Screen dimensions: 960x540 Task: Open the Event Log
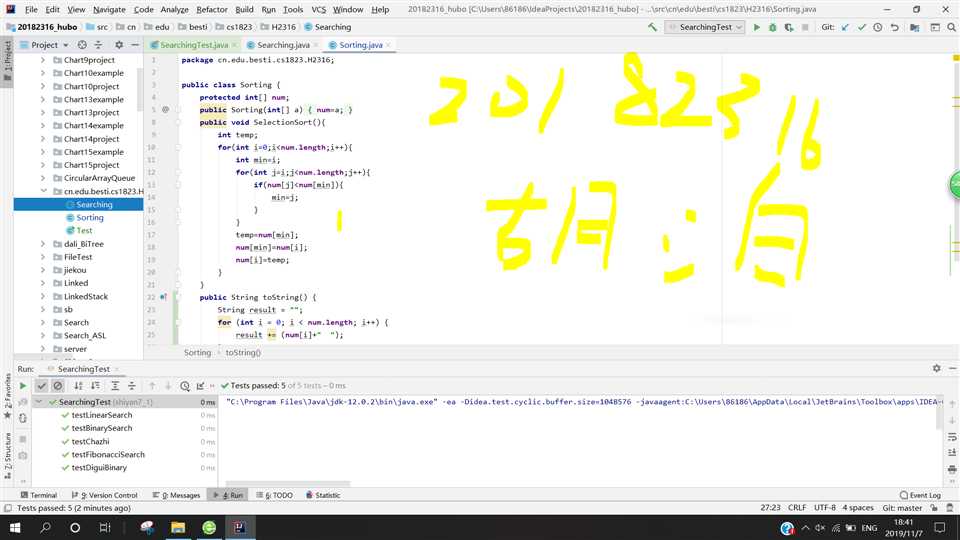(920, 495)
